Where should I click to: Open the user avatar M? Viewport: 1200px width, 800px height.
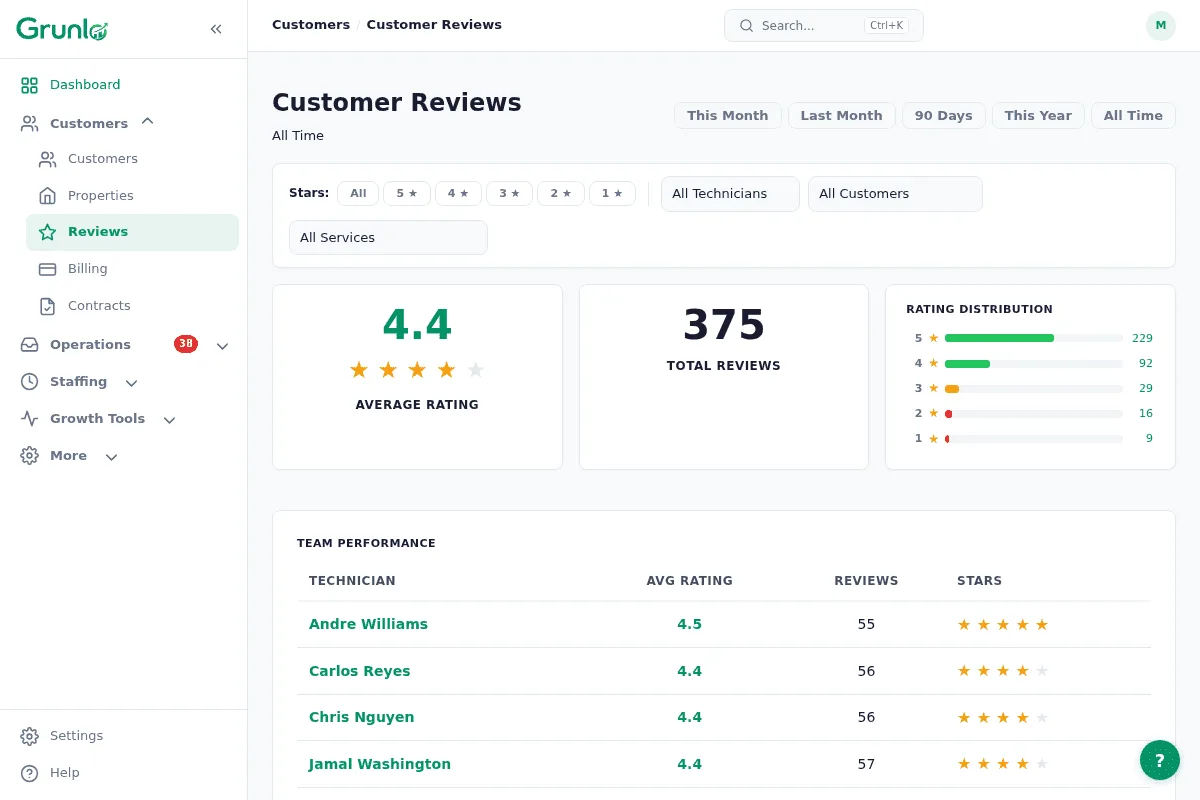(1160, 26)
